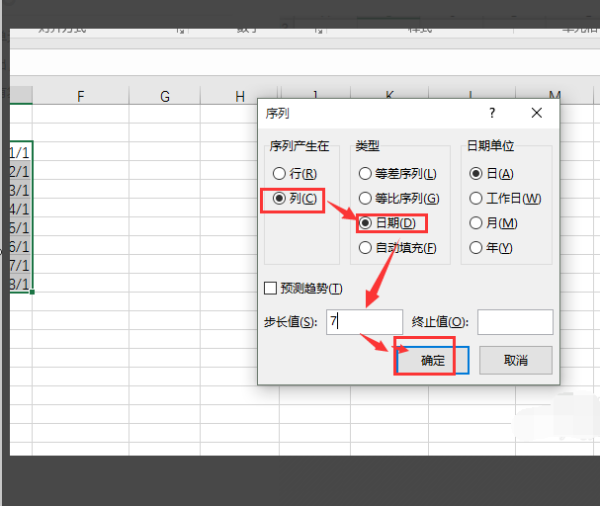Select the 列(C) column option
The height and width of the screenshot is (506, 600).
tap(294, 198)
